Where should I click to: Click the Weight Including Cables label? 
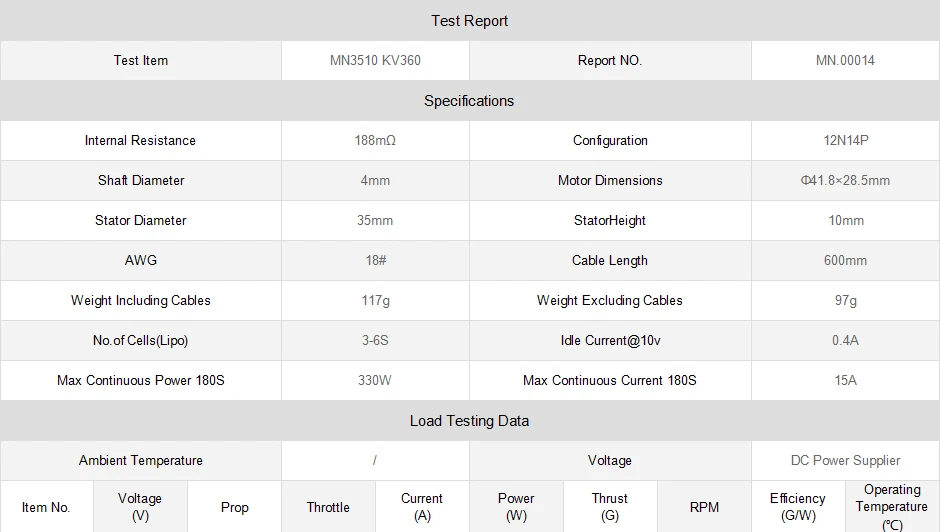(141, 300)
